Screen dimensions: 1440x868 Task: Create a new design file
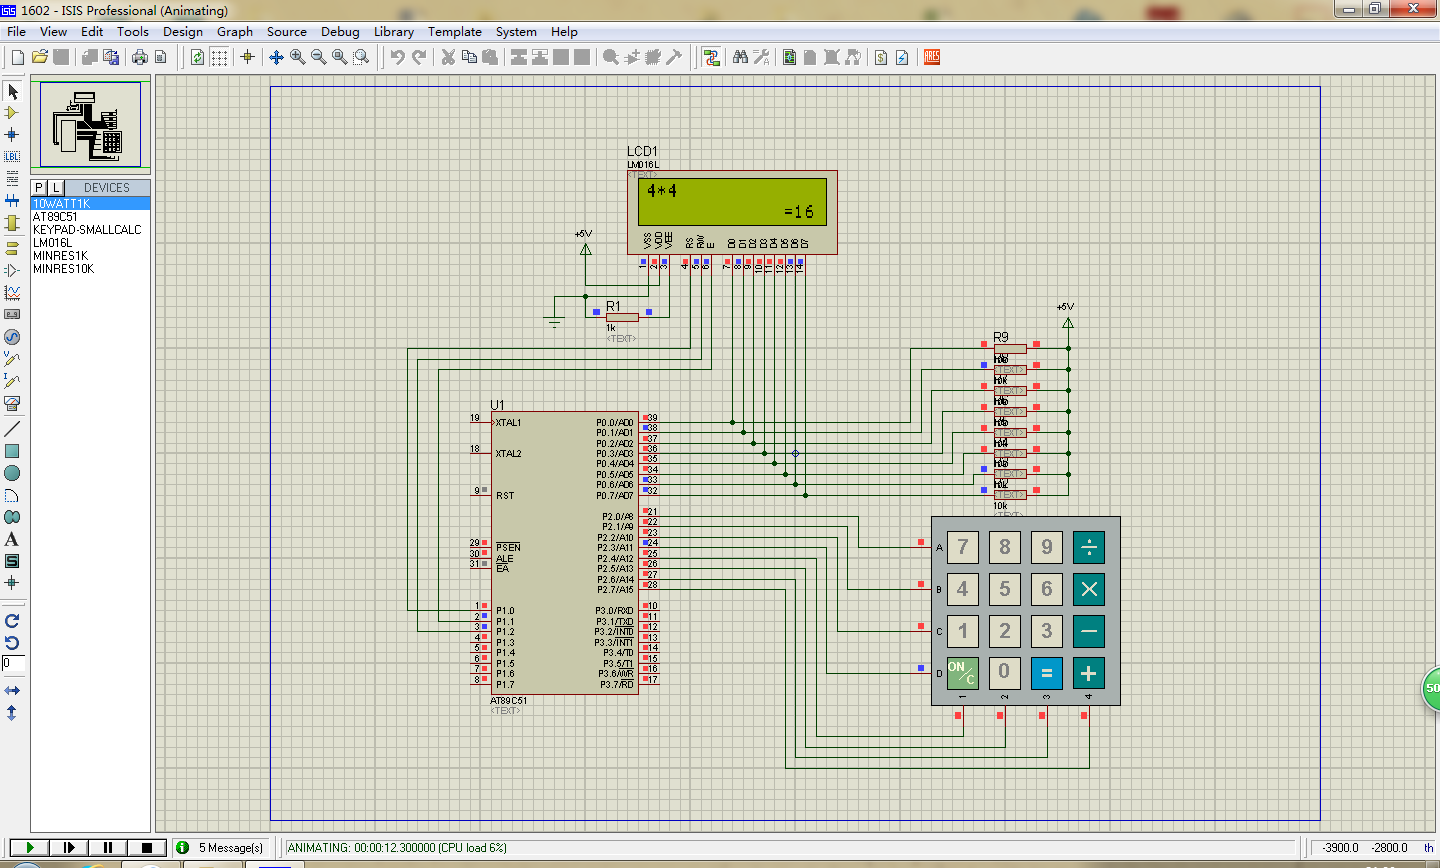coord(17,57)
